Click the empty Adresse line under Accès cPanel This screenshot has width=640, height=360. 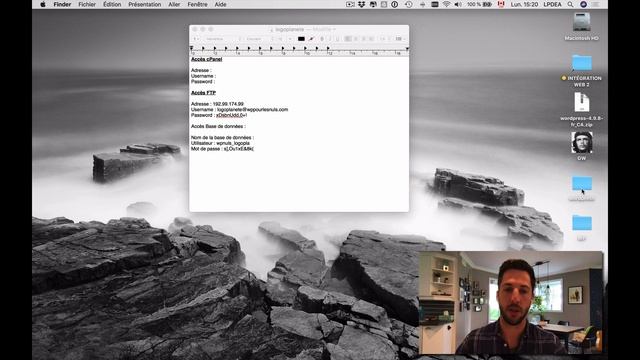[201, 70]
